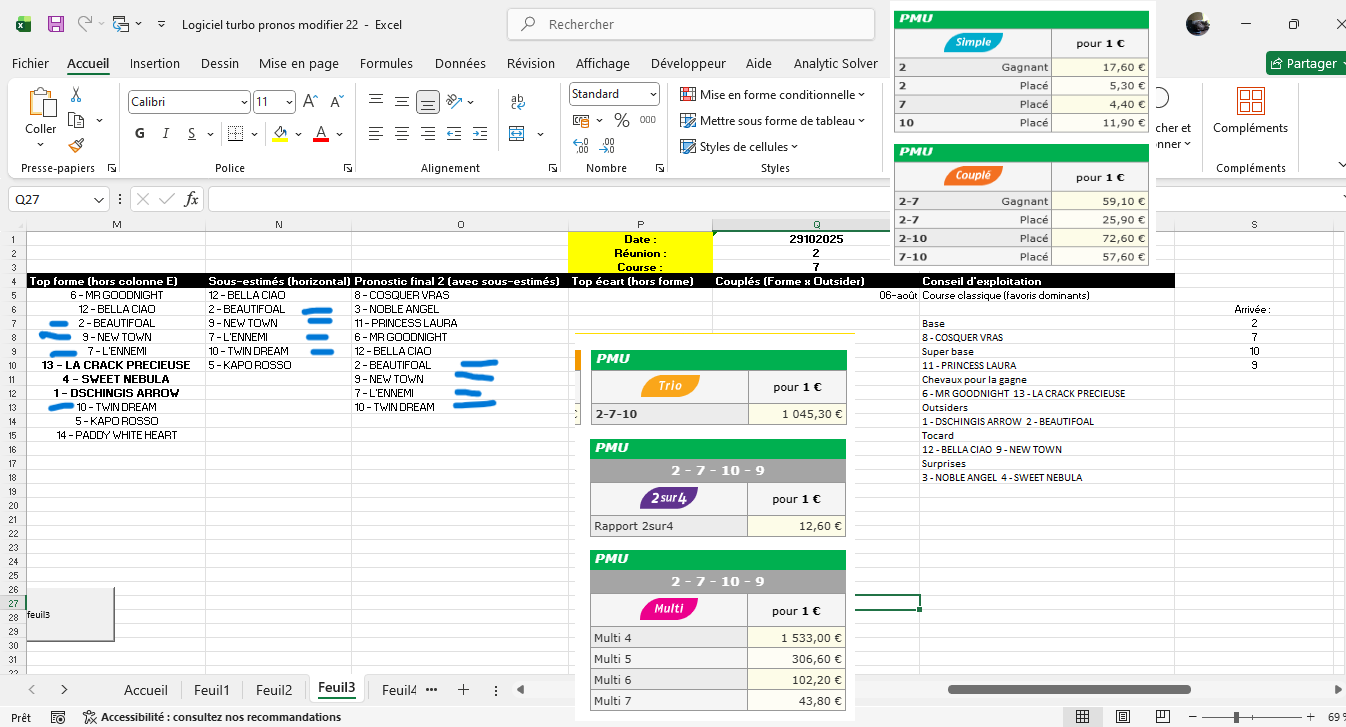Click the text orientation icon
The width and height of the screenshot is (1346, 727).
pos(454,101)
